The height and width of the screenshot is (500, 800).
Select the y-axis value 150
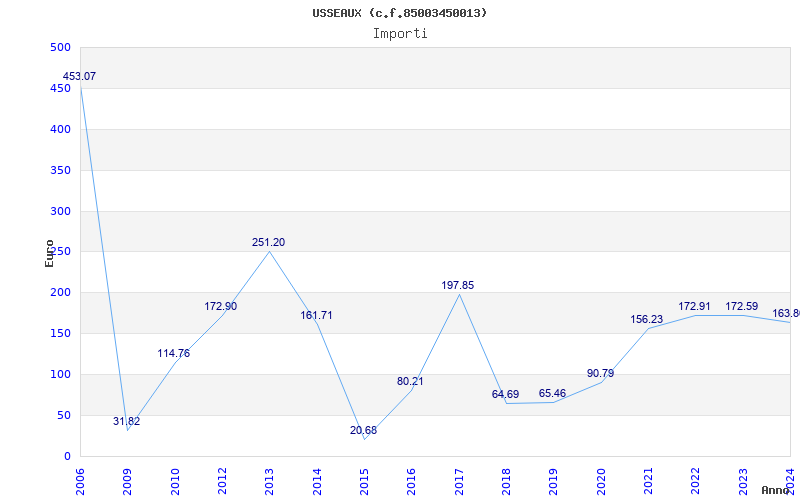[60, 333]
